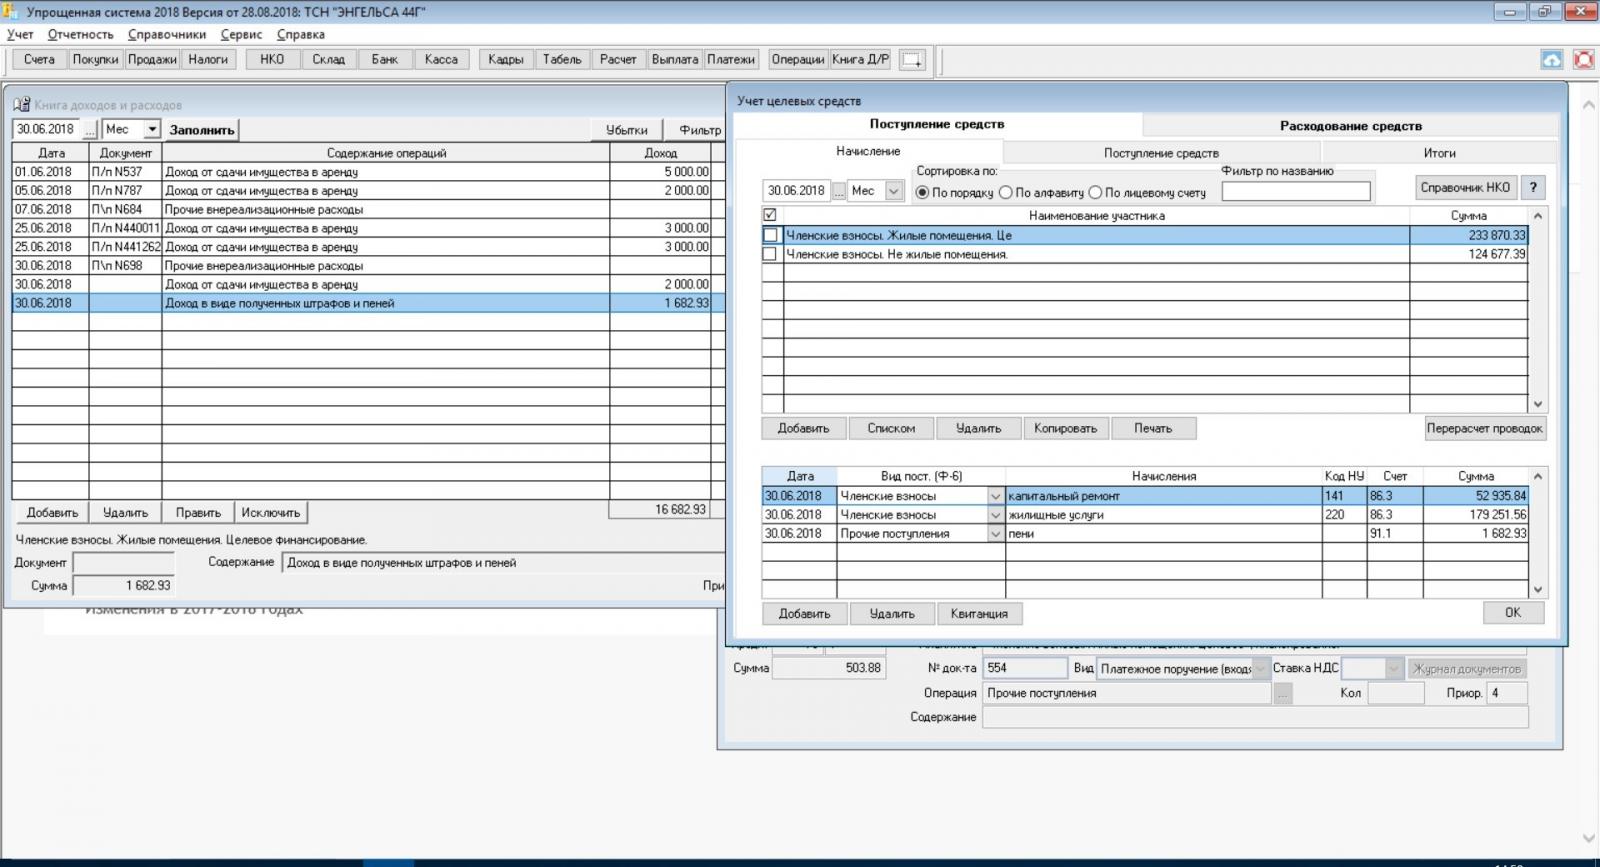Screen dimensions: 1600x867
Task: Expand the Мес period dropdown in income book
Action: point(152,130)
